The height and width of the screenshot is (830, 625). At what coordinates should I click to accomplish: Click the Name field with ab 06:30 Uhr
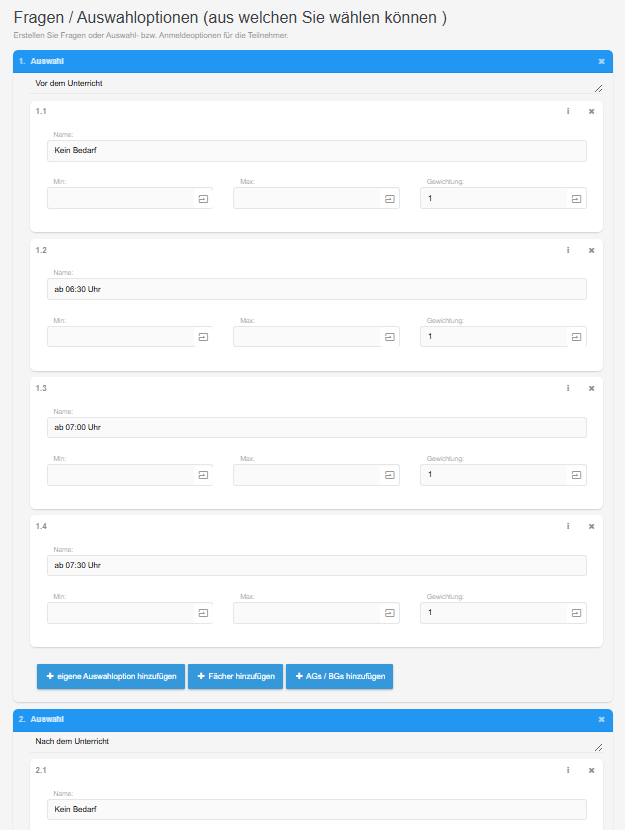316,289
